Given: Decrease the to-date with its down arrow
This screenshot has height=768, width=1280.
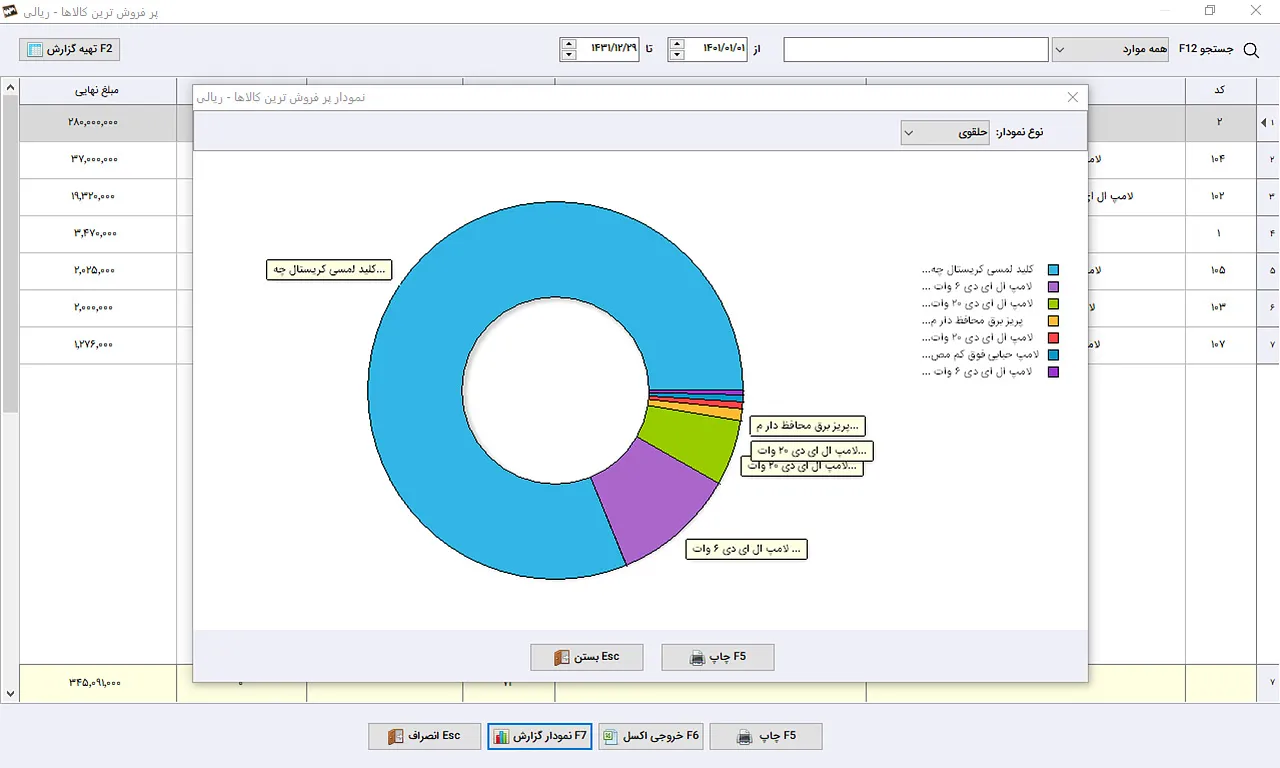Looking at the screenshot, I should [569, 55].
